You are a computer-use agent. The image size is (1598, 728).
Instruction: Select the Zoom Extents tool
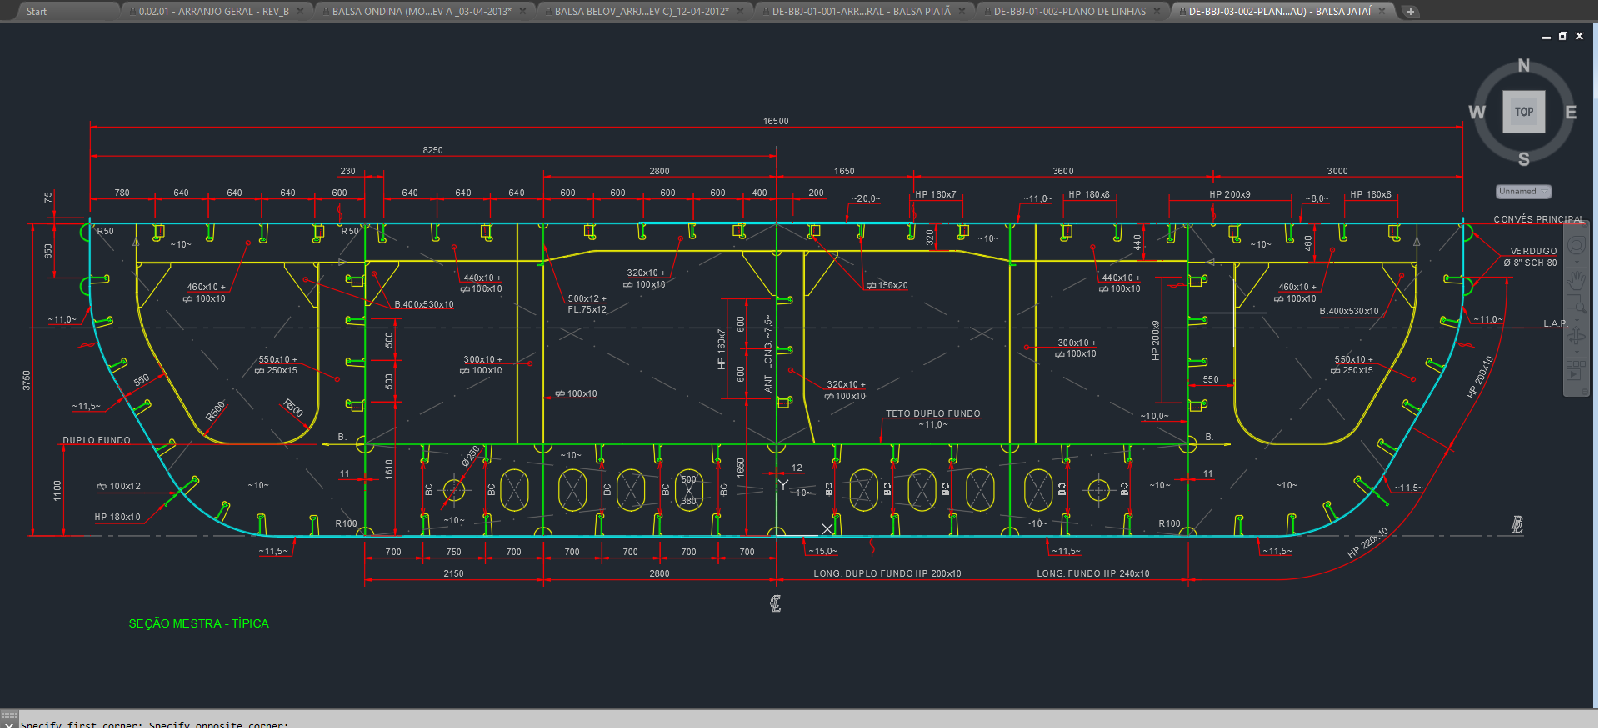click(1576, 308)
